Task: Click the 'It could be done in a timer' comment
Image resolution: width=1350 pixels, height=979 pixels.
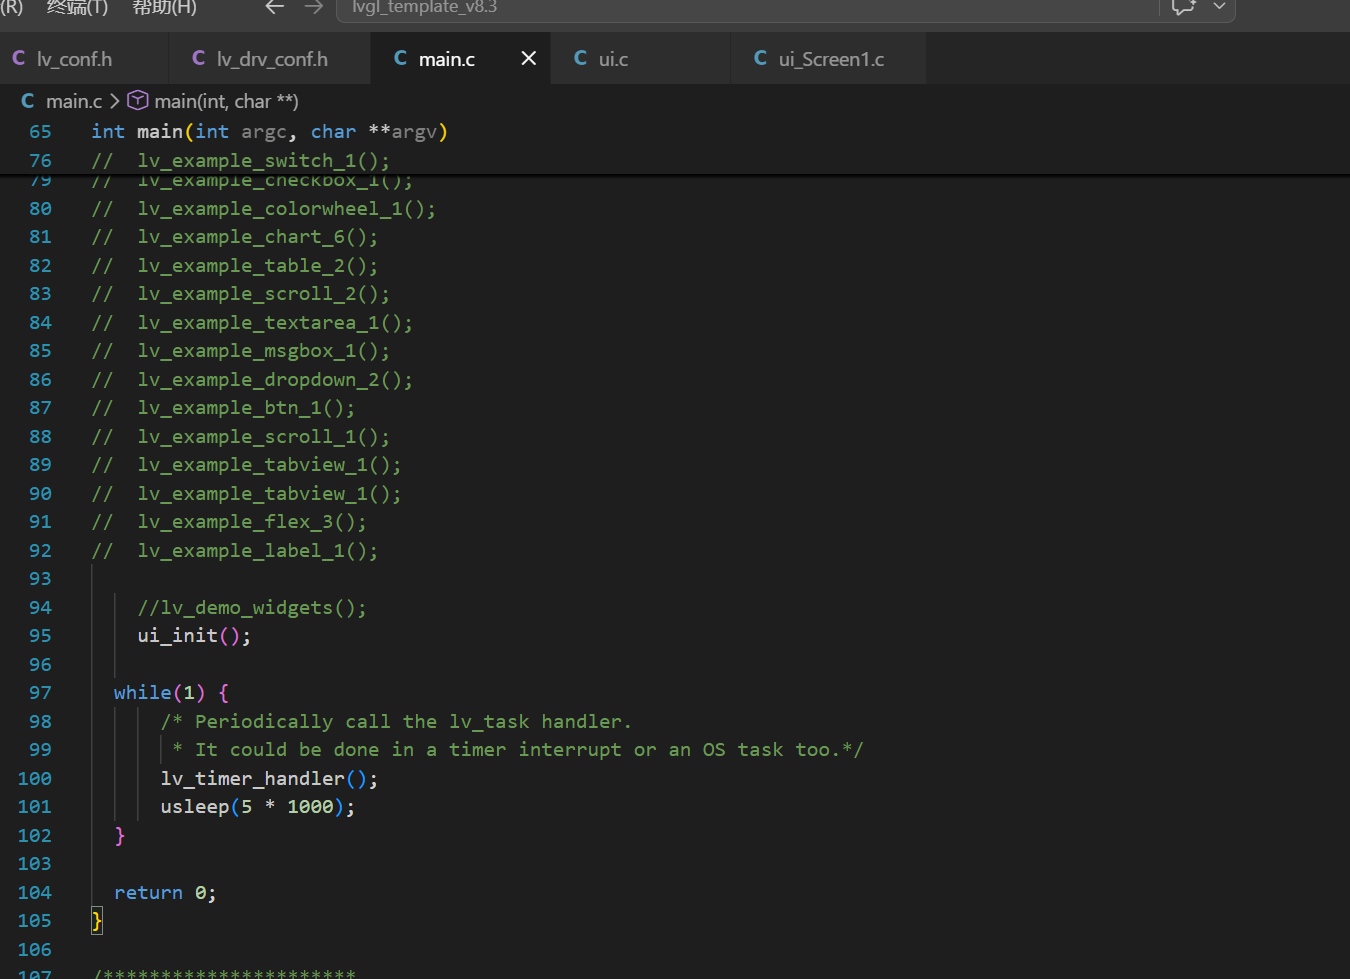Action: click(x=517, y=750)
